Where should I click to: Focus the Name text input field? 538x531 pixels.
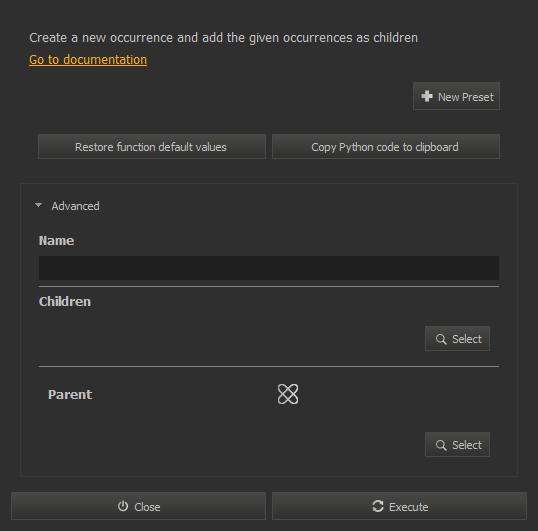click(x=269, y=268)
